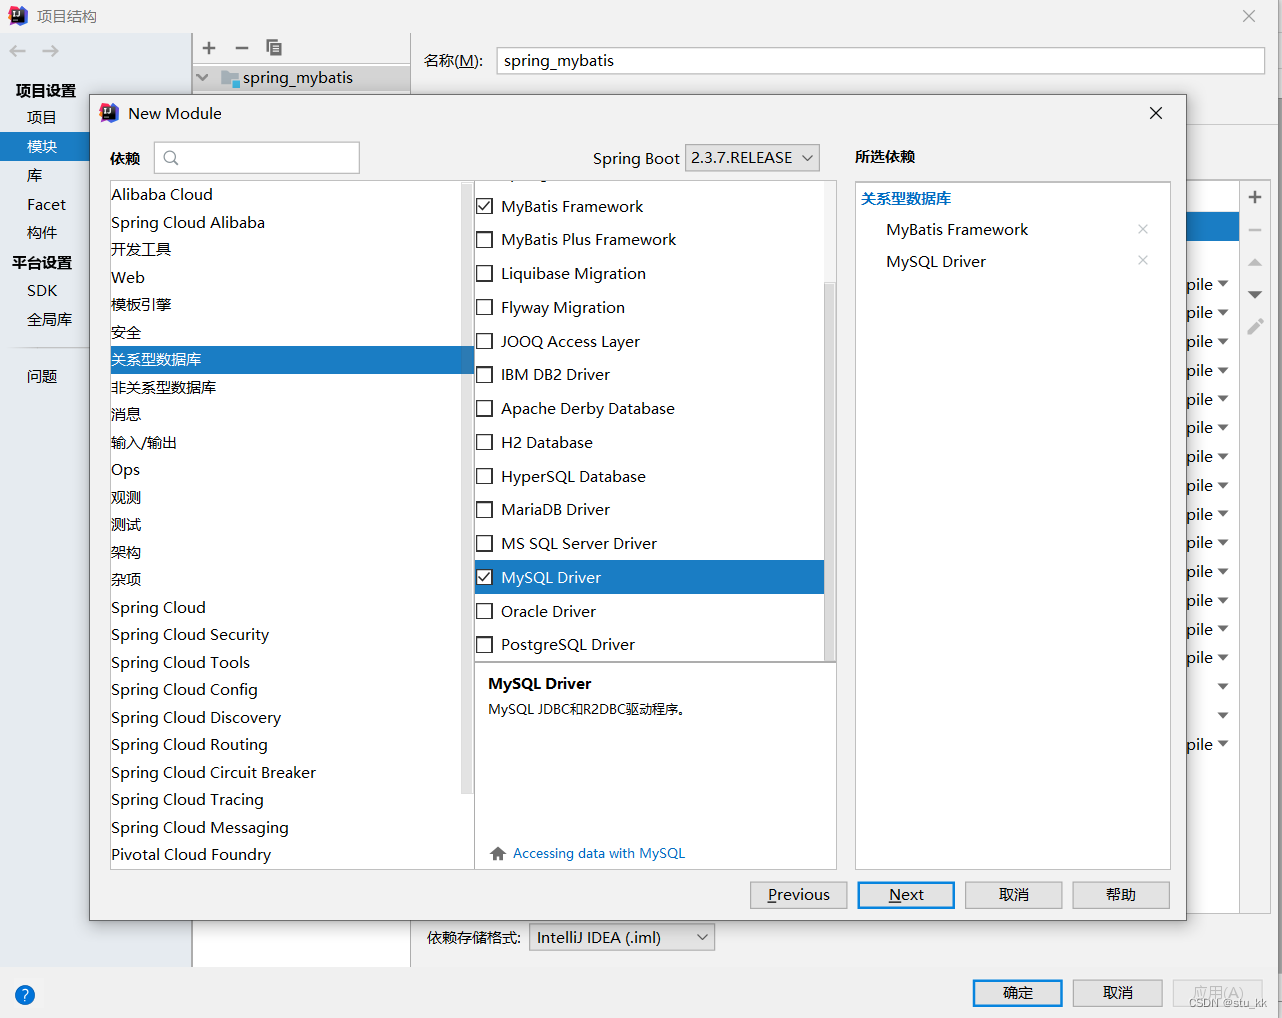The height and width of the screenshot is (1018, 1282).
Task: Select Spring Cloud Config category
Action: (184, 689)
